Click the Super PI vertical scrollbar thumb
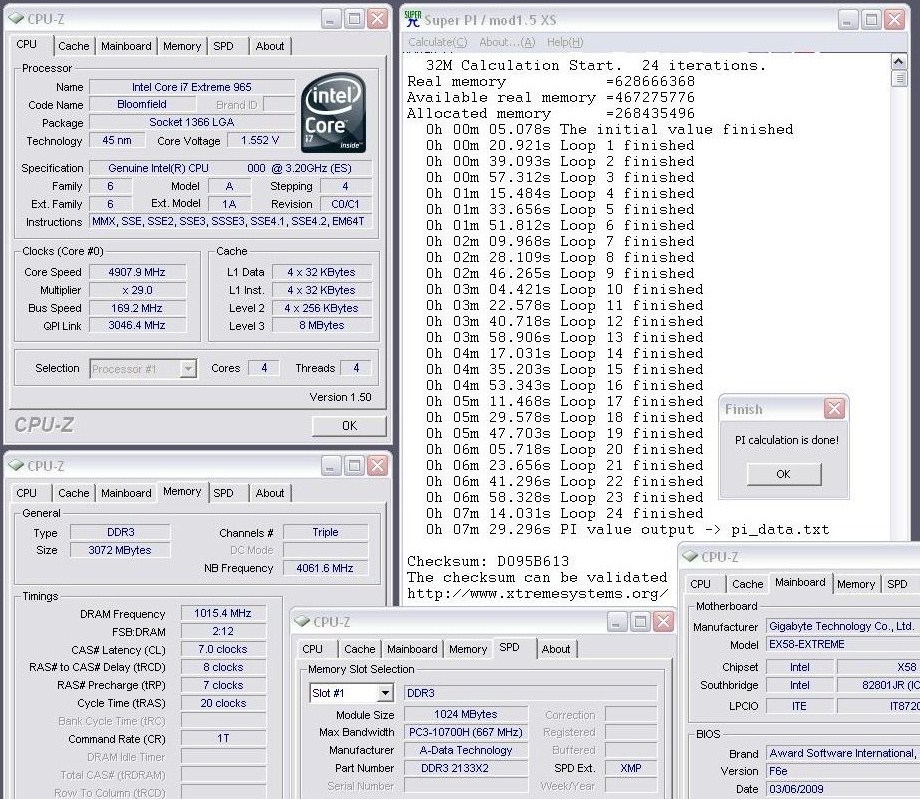Image resolution: width=920 pixels, height=799 pixels. tap(899, 78)
